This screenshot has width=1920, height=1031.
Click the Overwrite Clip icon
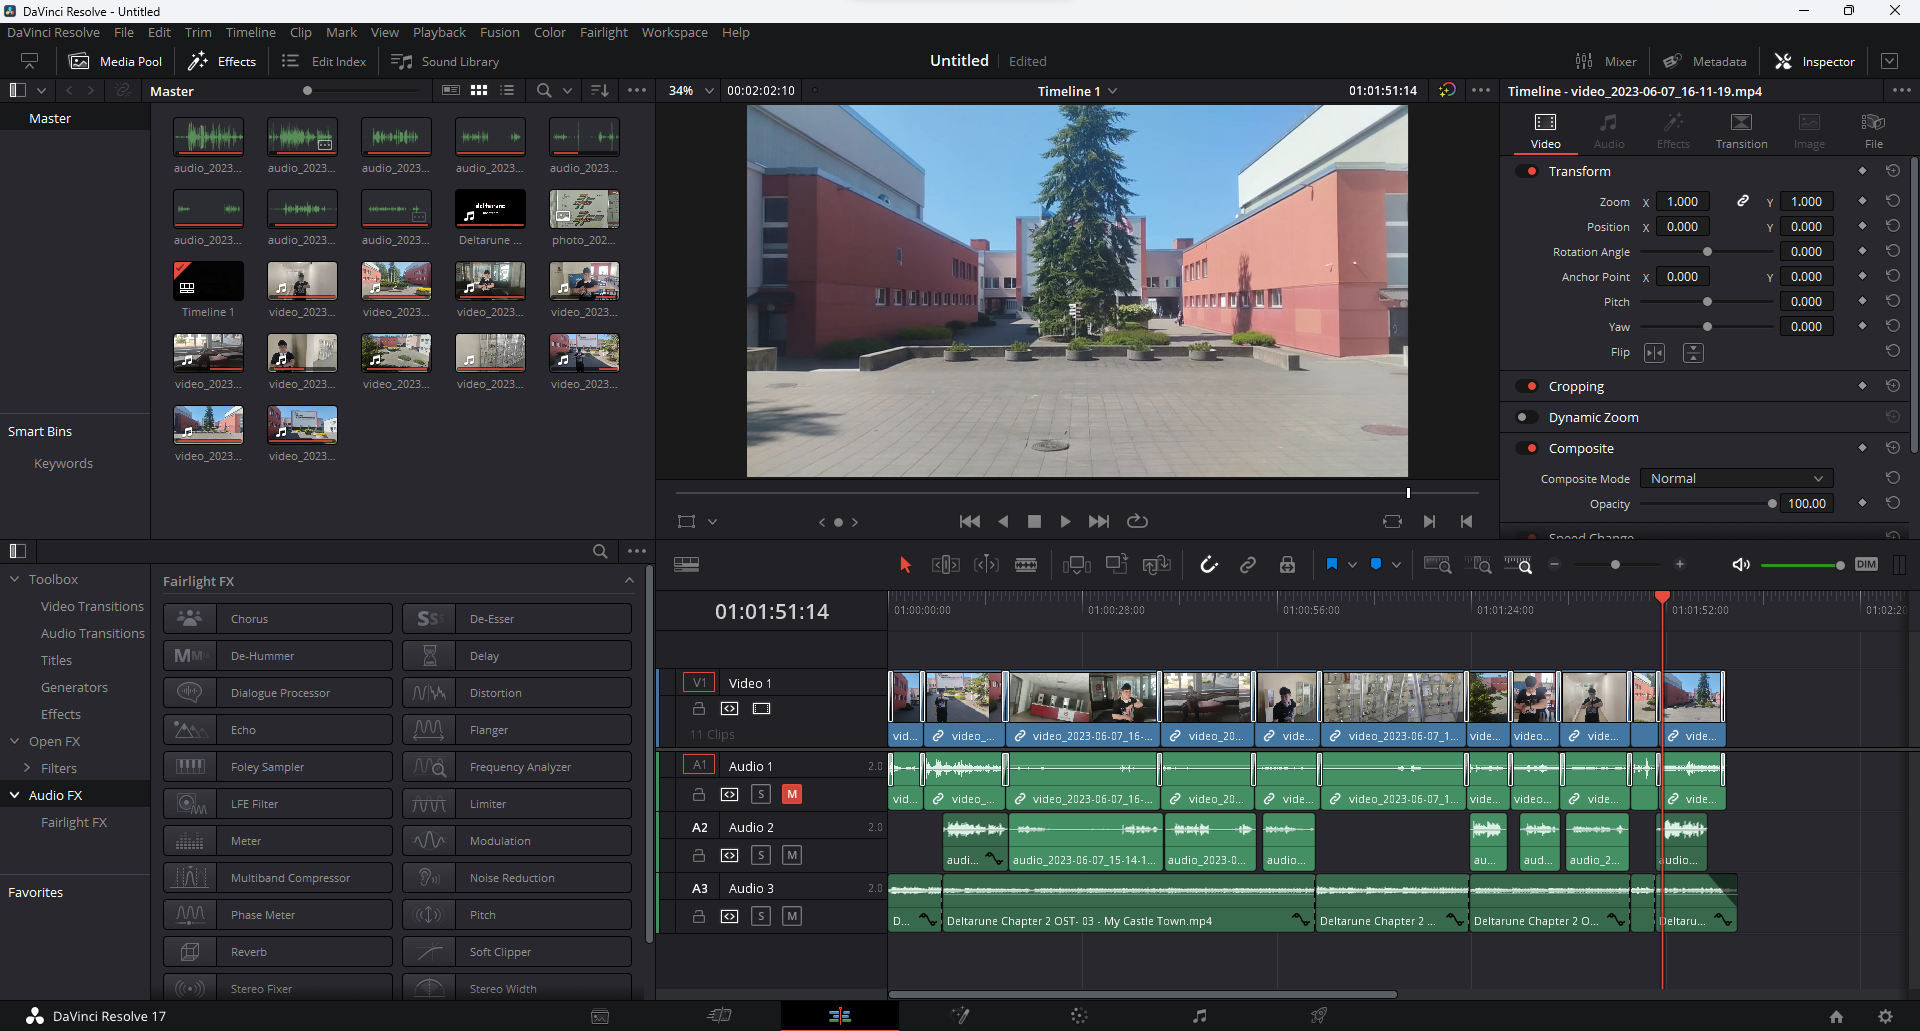pyautogui.click(x=1116, y=565)
